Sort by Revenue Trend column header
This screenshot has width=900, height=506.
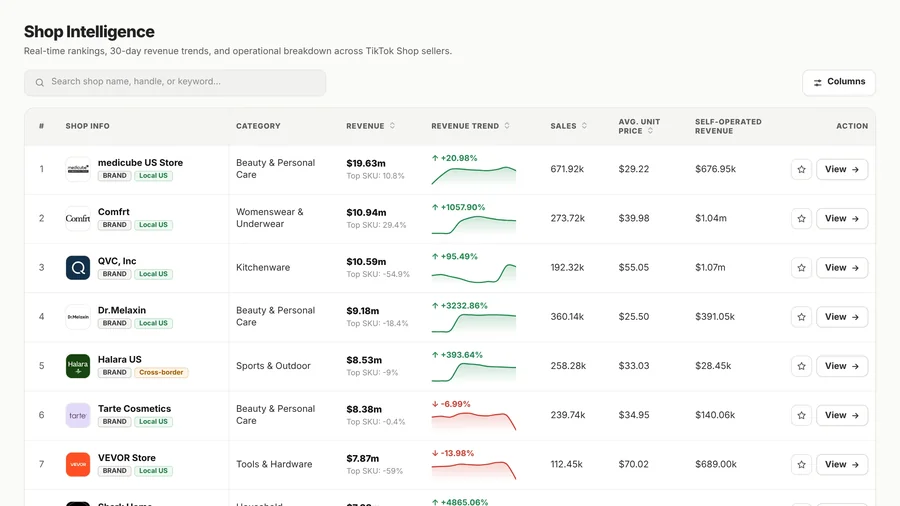pyautogui.click(x=470, y=126)
